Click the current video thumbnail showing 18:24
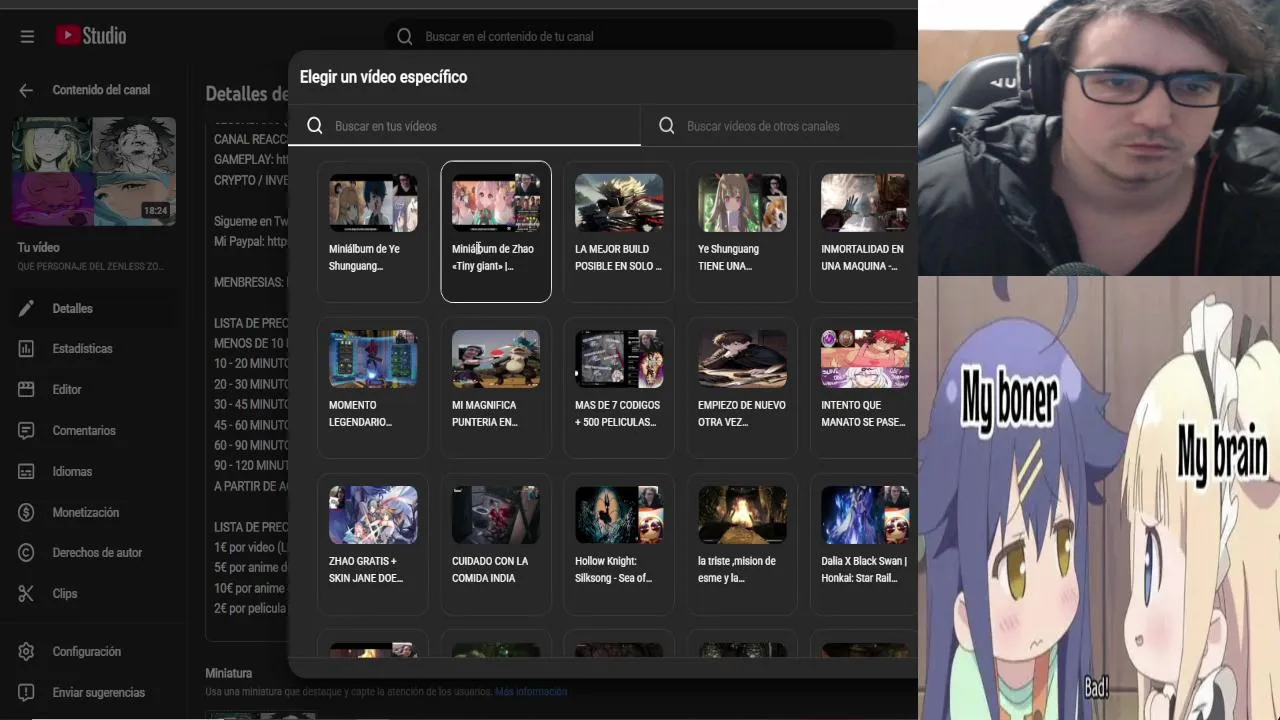 click(x=94, y=171)
